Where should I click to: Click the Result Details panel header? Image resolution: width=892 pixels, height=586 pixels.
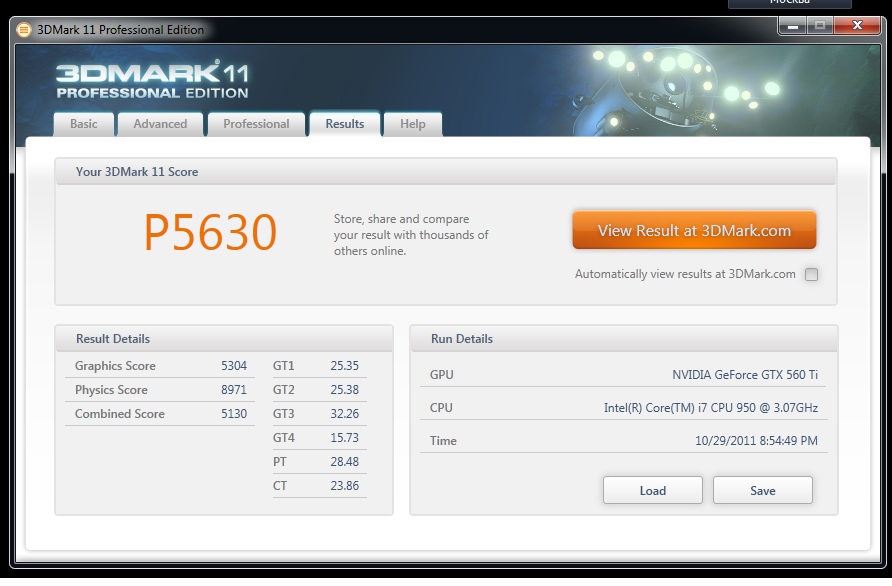tap(224, 339)
